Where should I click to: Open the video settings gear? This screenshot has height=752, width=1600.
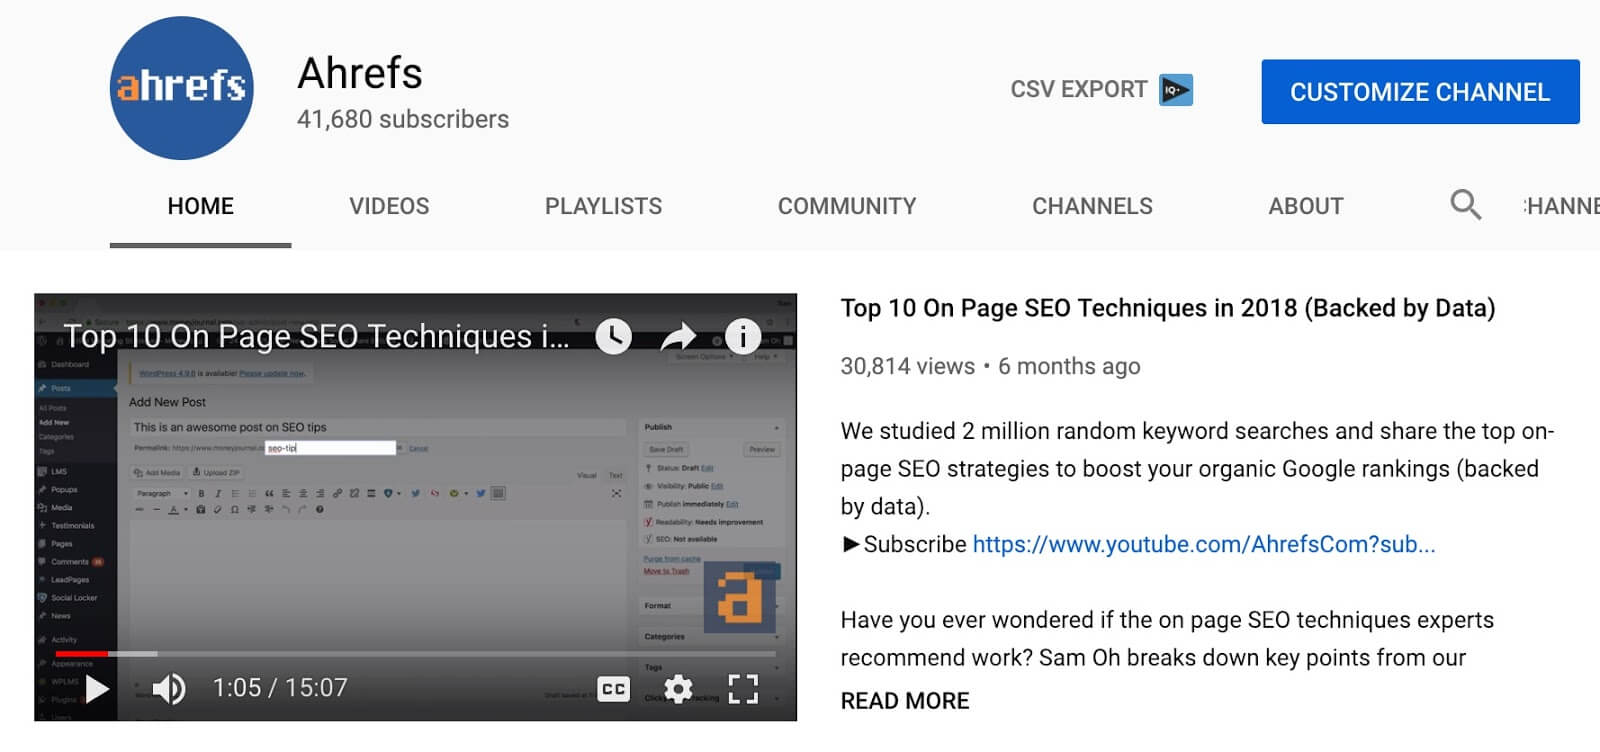tap(678, 688)
